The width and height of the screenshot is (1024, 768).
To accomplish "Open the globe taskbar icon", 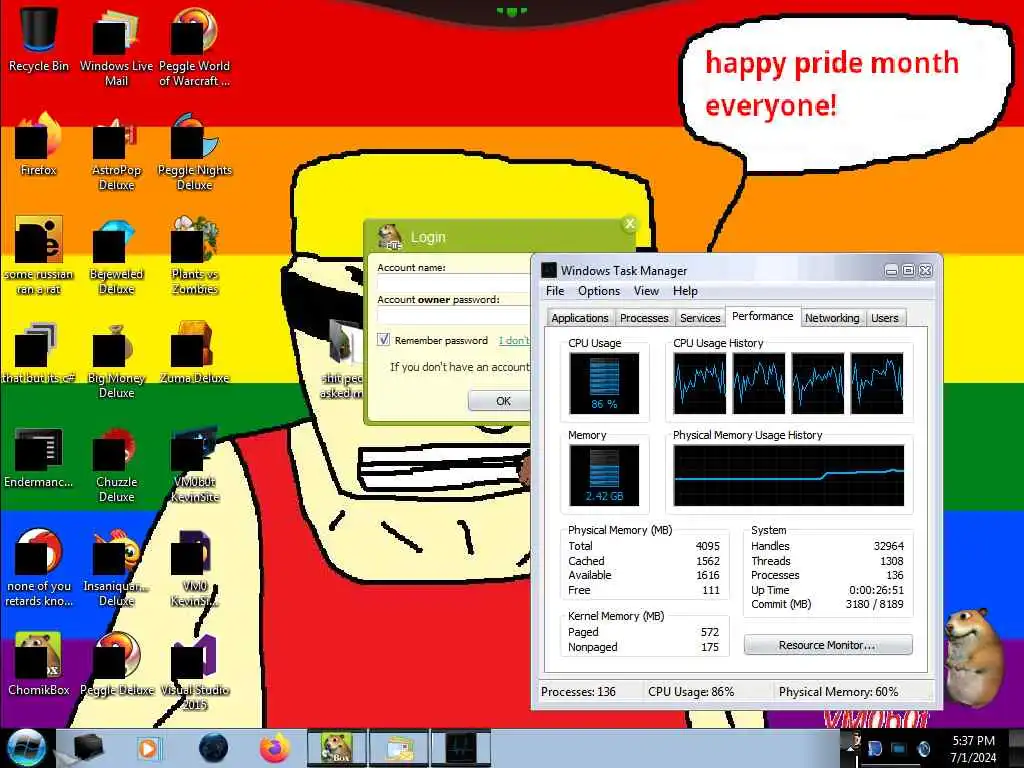I will tap(214, 748).
